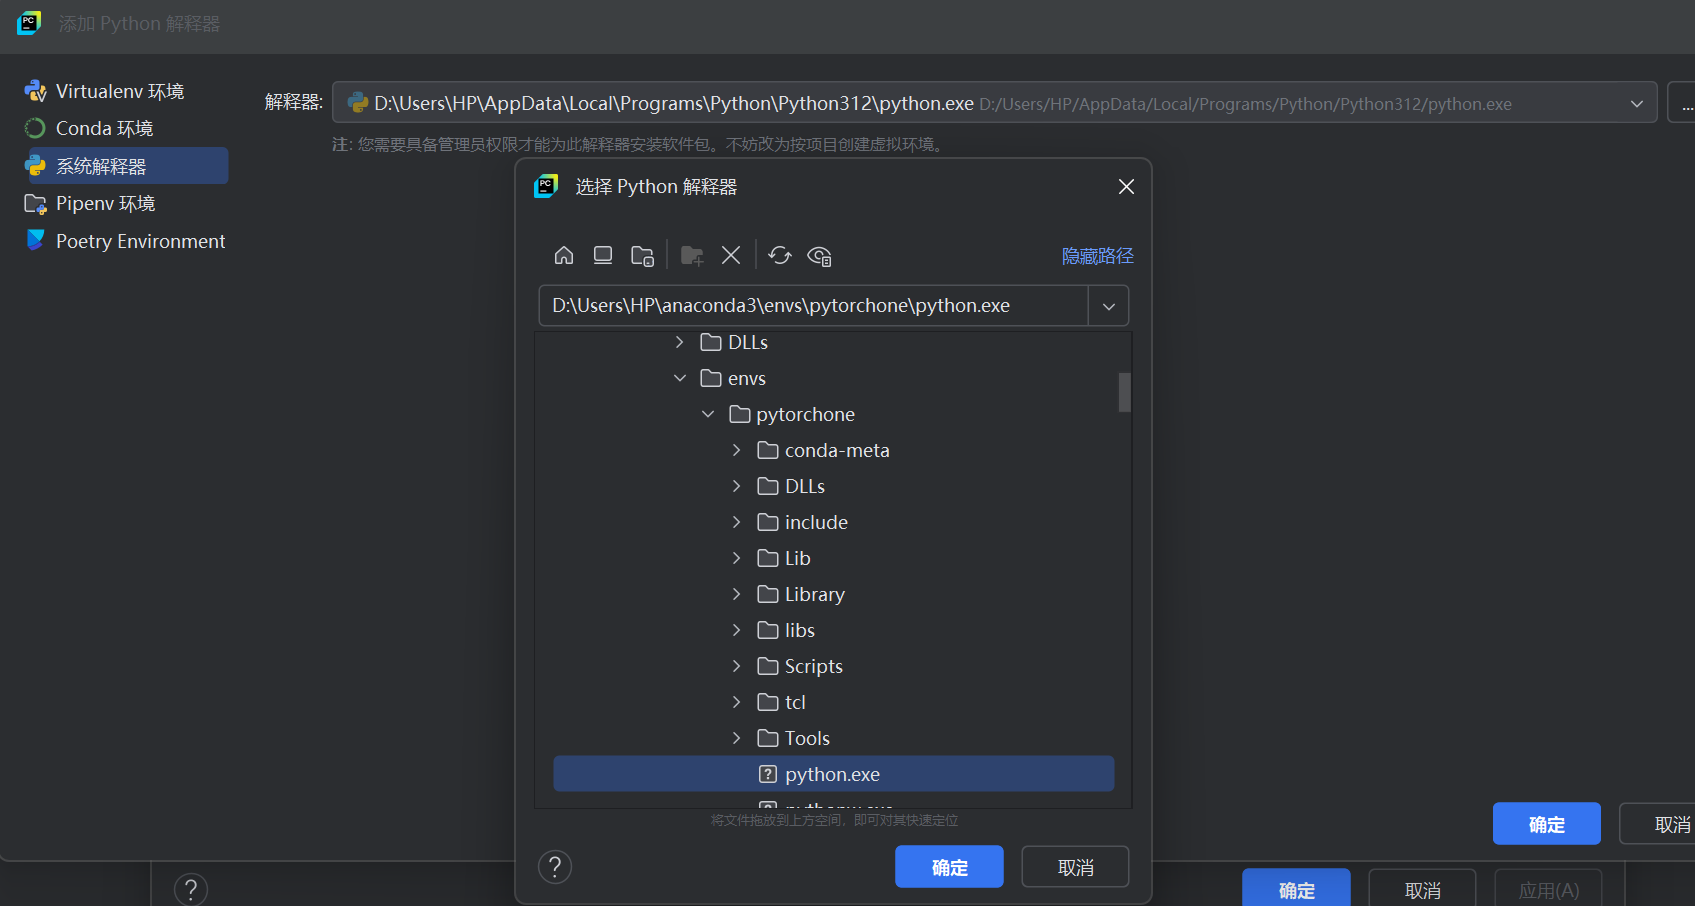
Task: Click the browse … button beside interpreter field
Action: (1682, 103)
